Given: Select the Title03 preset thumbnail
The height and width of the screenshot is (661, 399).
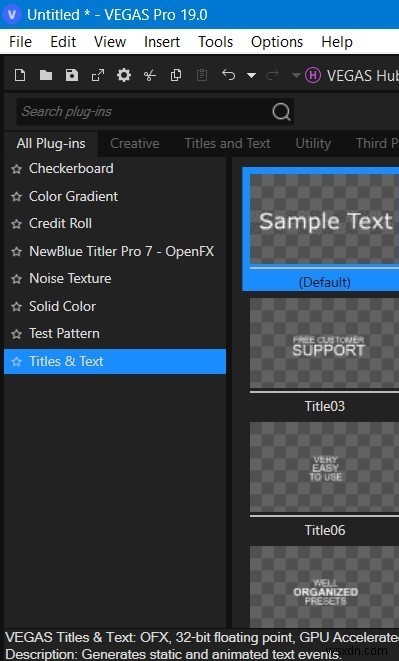Looking at the screenshot, I should coord(324,343).
